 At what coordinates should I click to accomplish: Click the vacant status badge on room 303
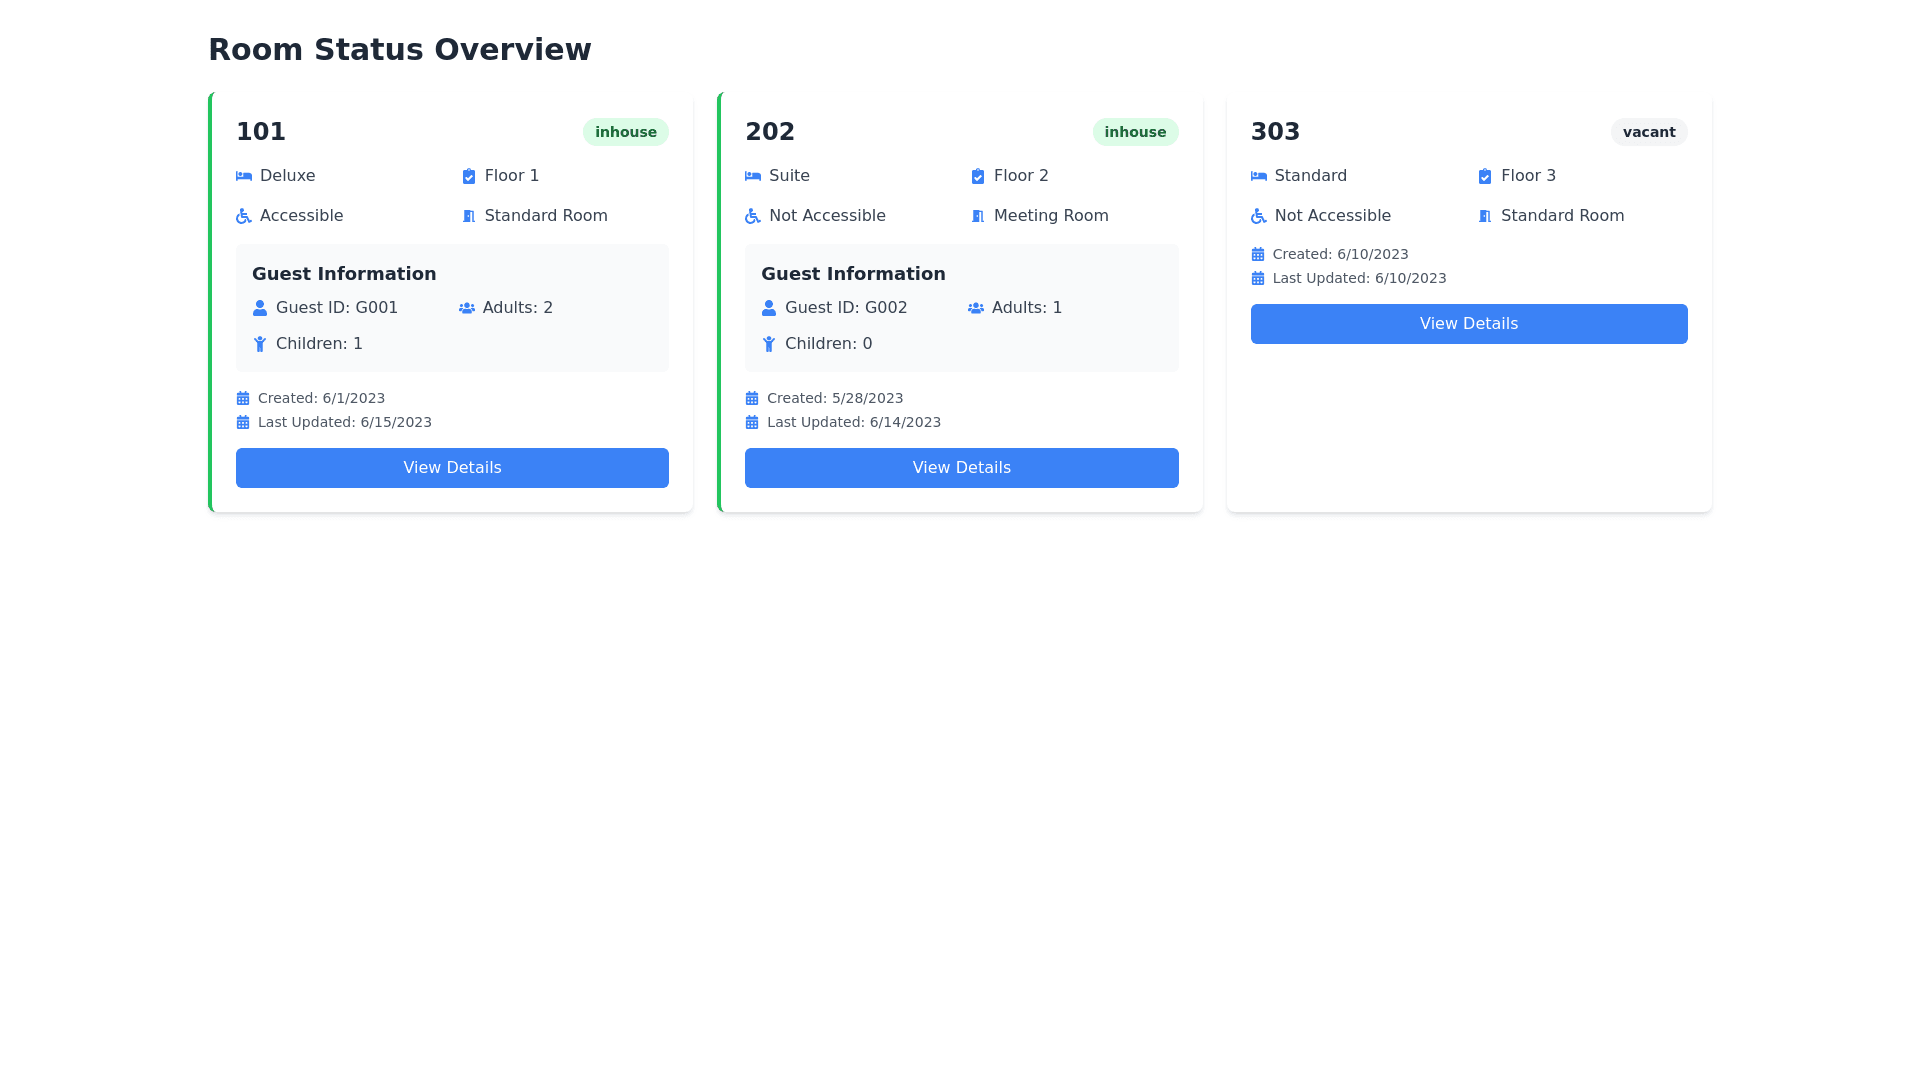(1648, 132)
